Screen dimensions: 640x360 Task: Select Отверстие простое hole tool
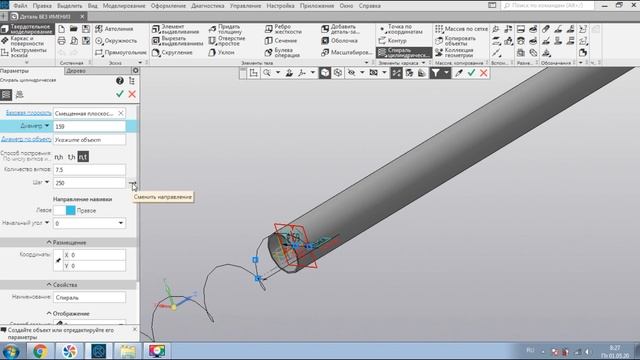point(227,41)
